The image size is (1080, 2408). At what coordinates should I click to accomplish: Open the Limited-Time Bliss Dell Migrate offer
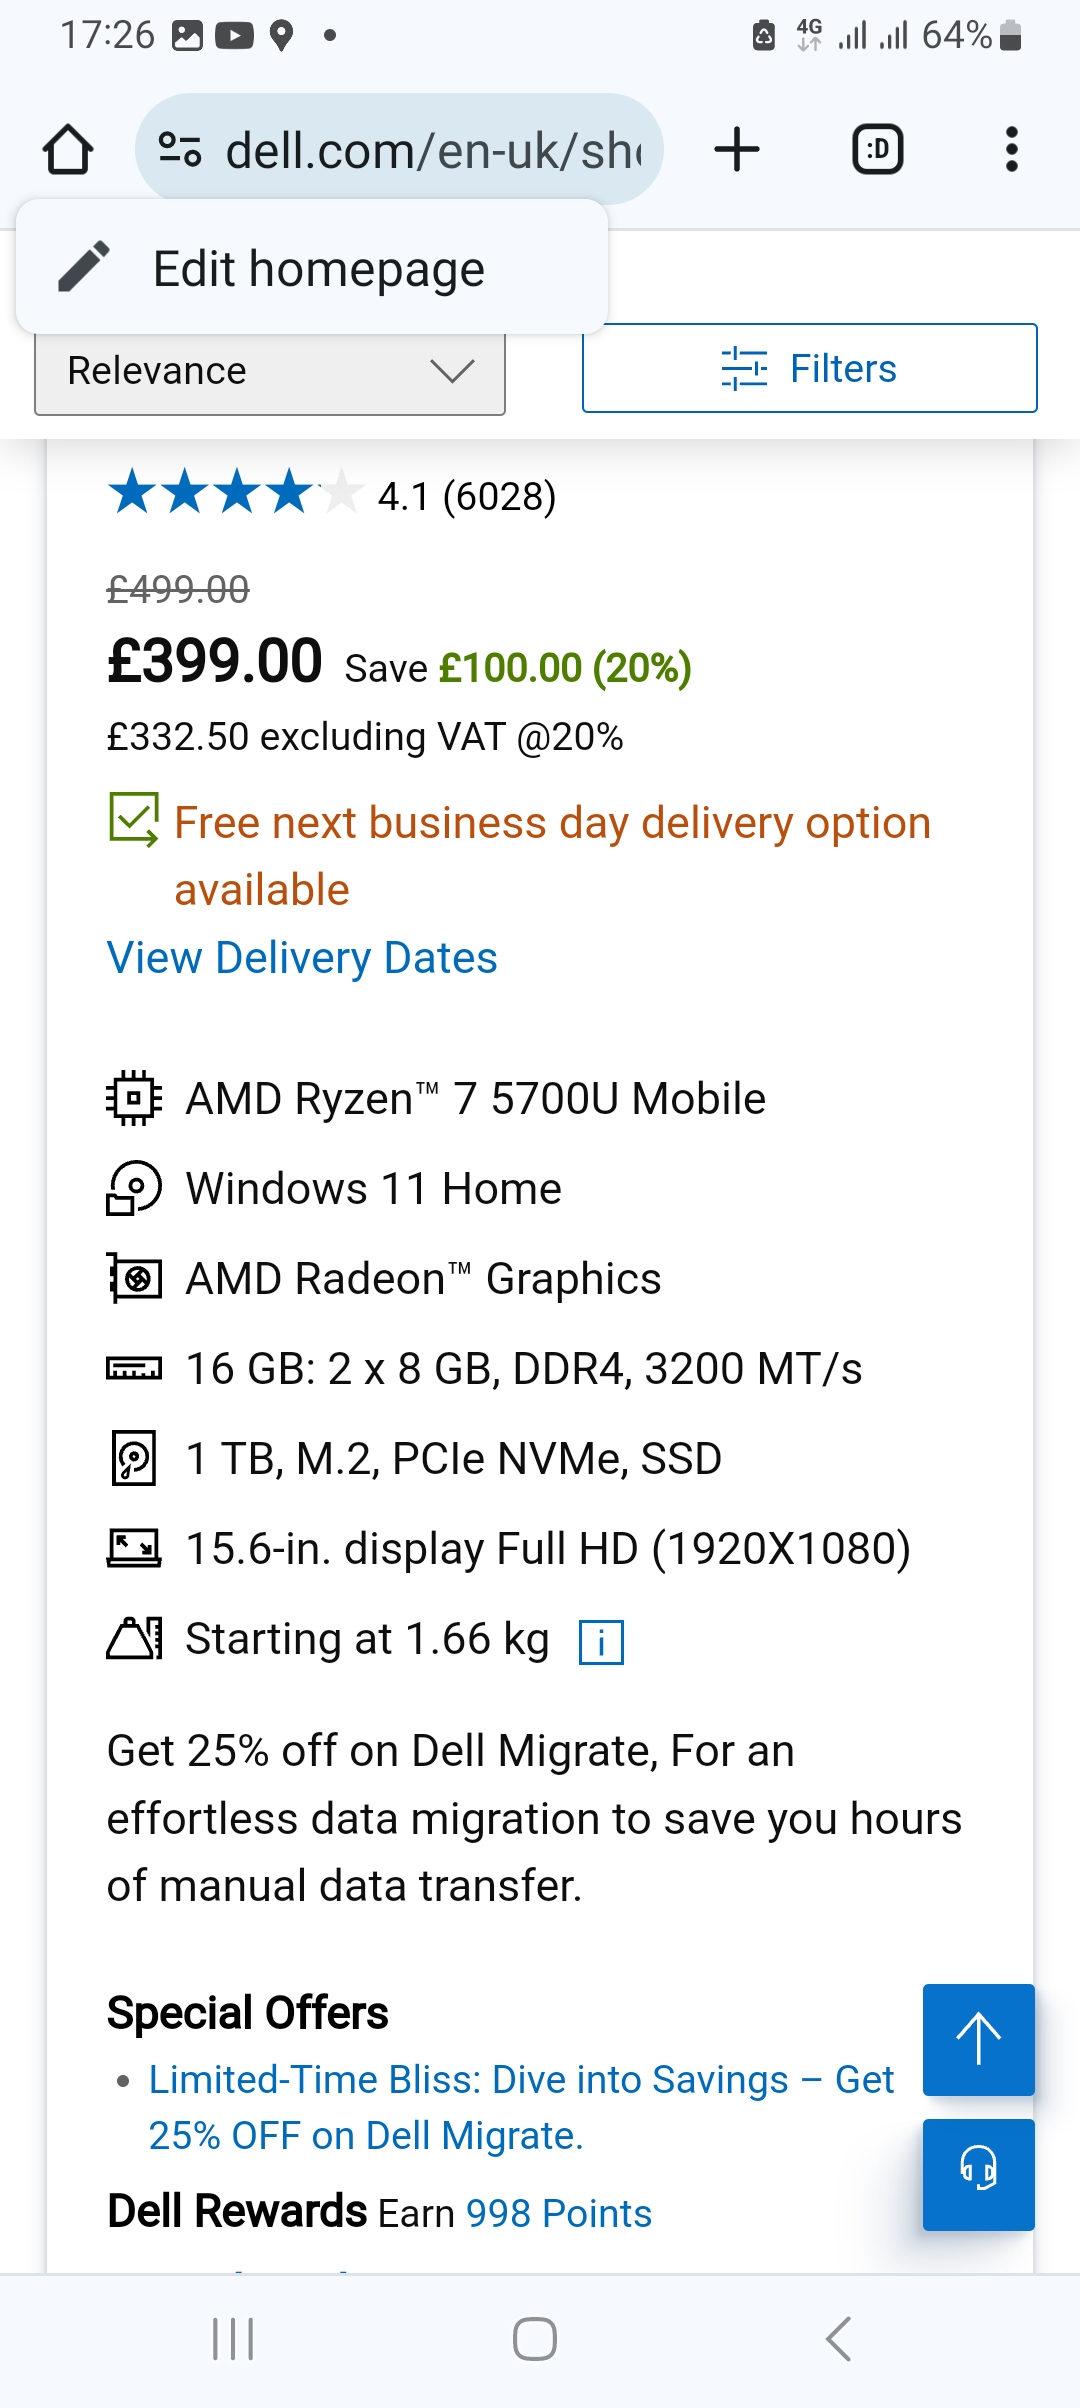[521, 2107]
